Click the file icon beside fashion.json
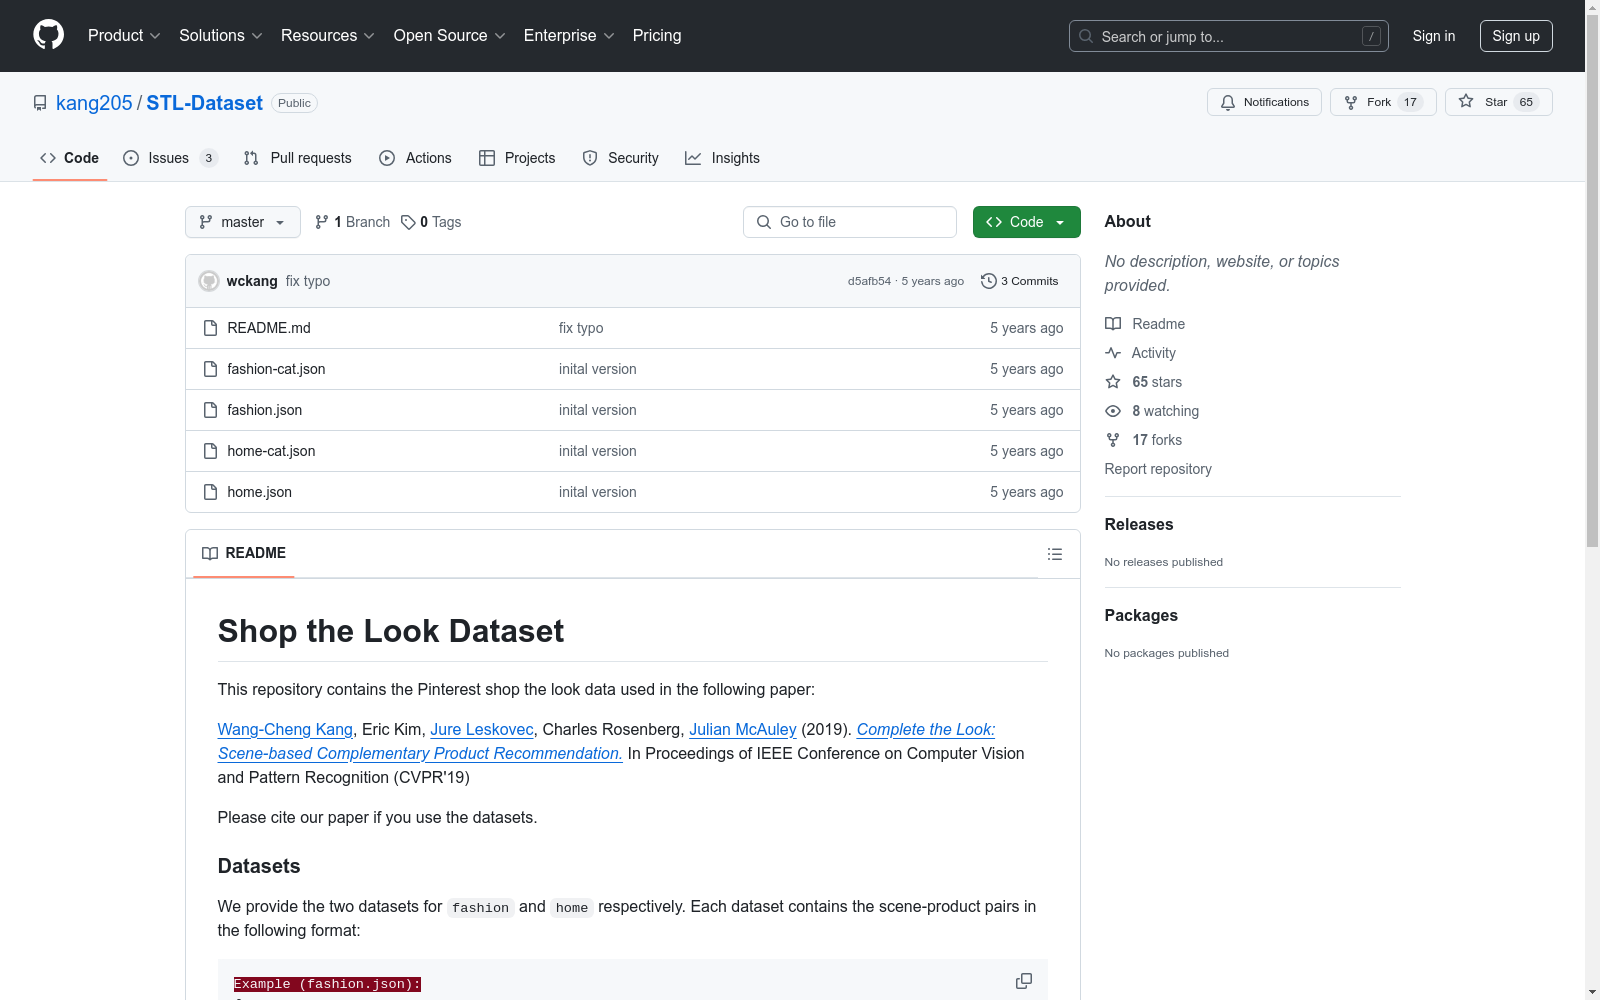The image size is (1600, 1000). tap(210, 410)
